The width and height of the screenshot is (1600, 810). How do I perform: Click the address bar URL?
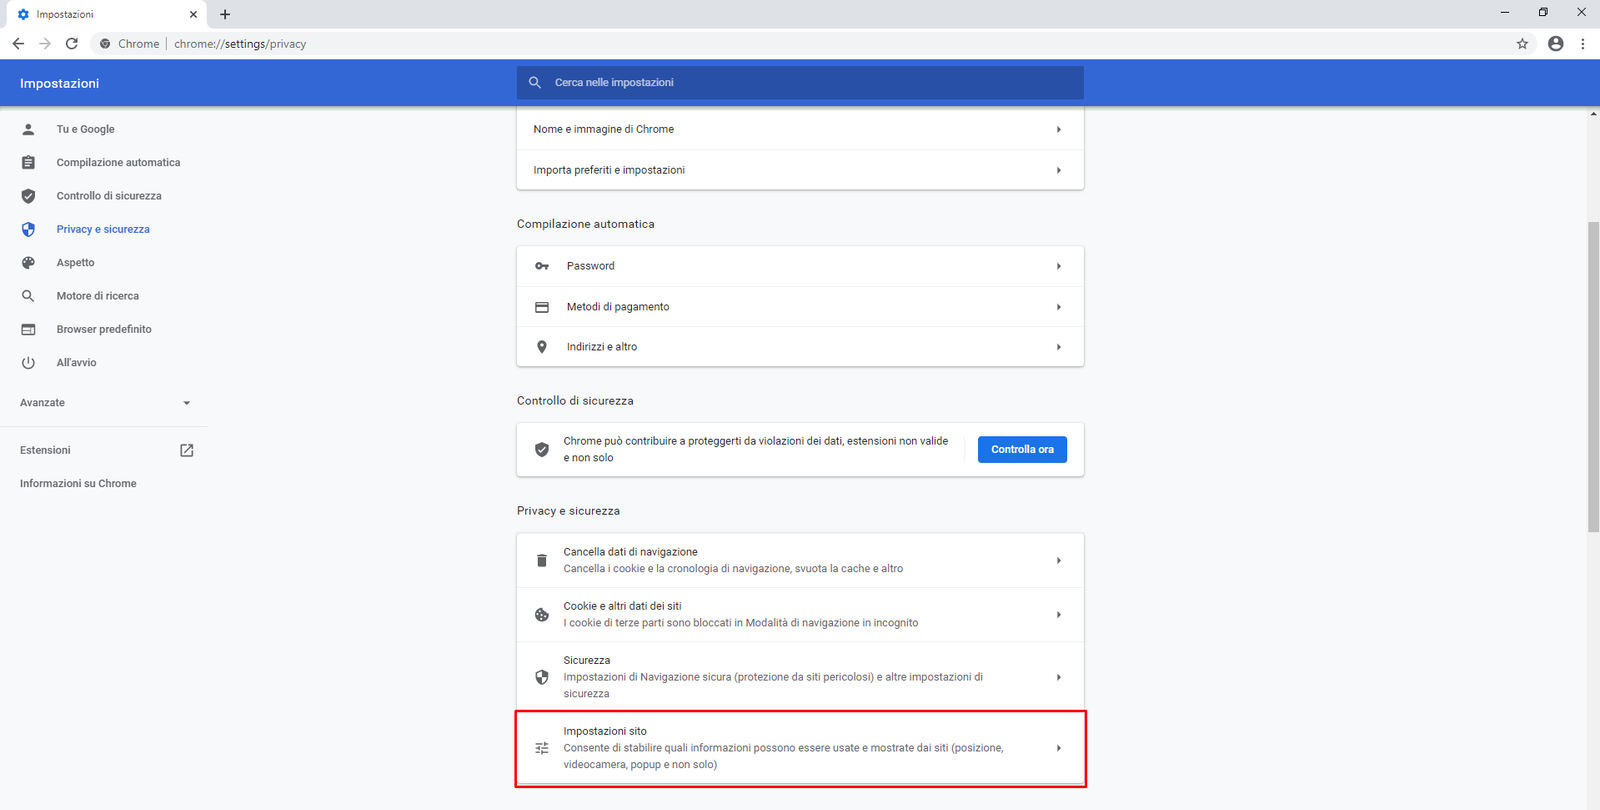pyautogui.click(x=240, y=44)
